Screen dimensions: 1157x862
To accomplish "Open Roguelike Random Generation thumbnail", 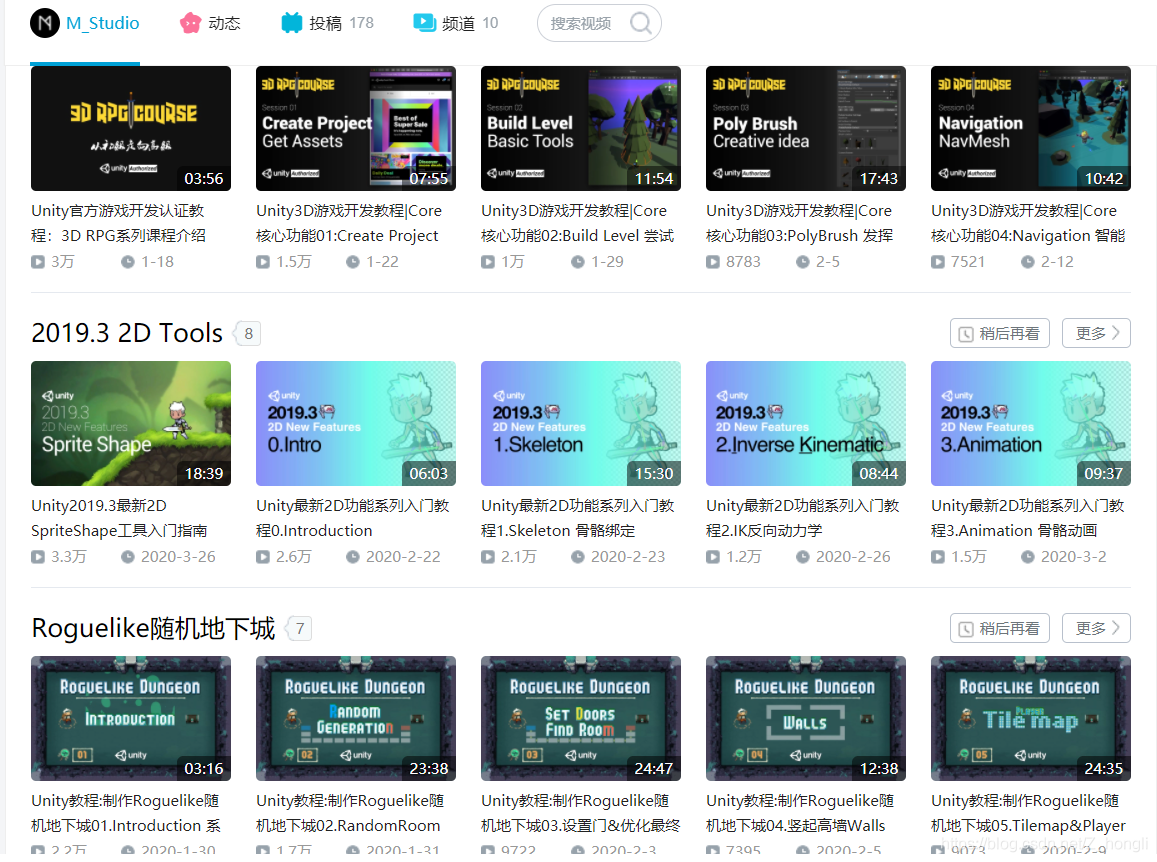I will coord(356,719).
